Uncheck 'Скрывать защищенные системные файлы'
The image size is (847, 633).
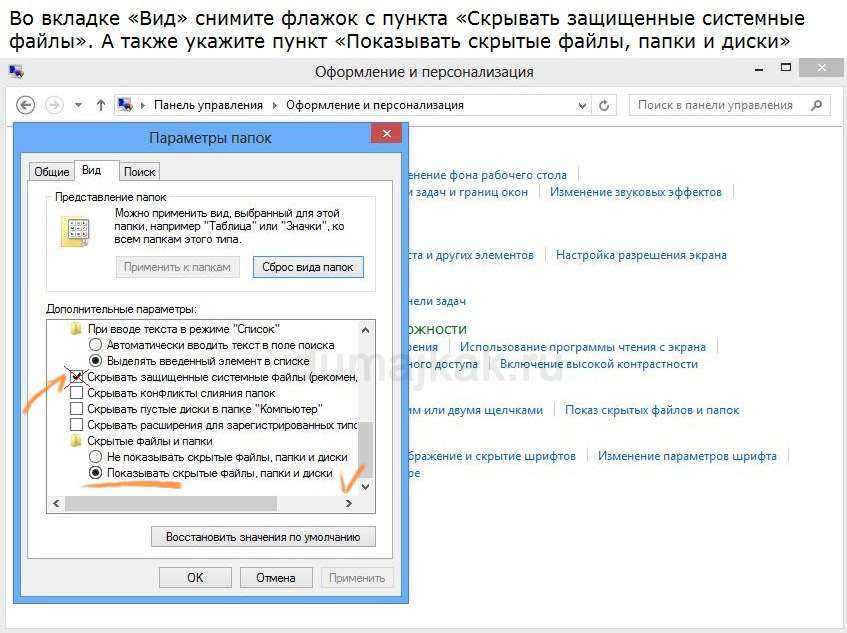[x=77, y=377]
